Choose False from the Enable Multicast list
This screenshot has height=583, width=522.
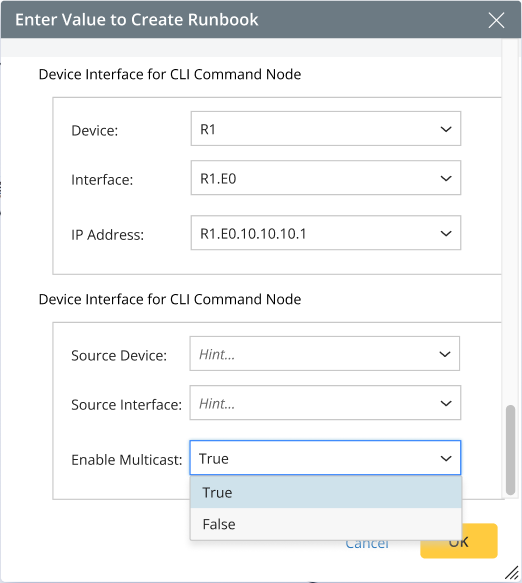pos(326,524)
